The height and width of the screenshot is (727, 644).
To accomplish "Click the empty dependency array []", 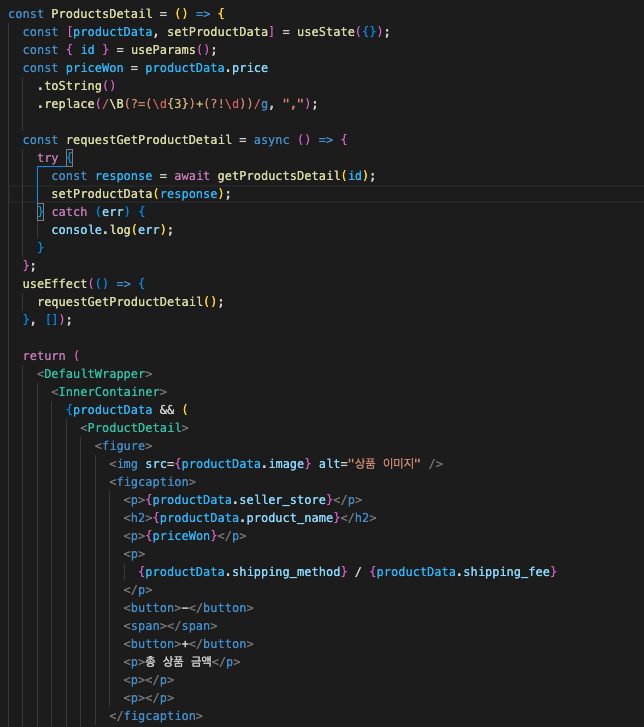I will [51, 320].
